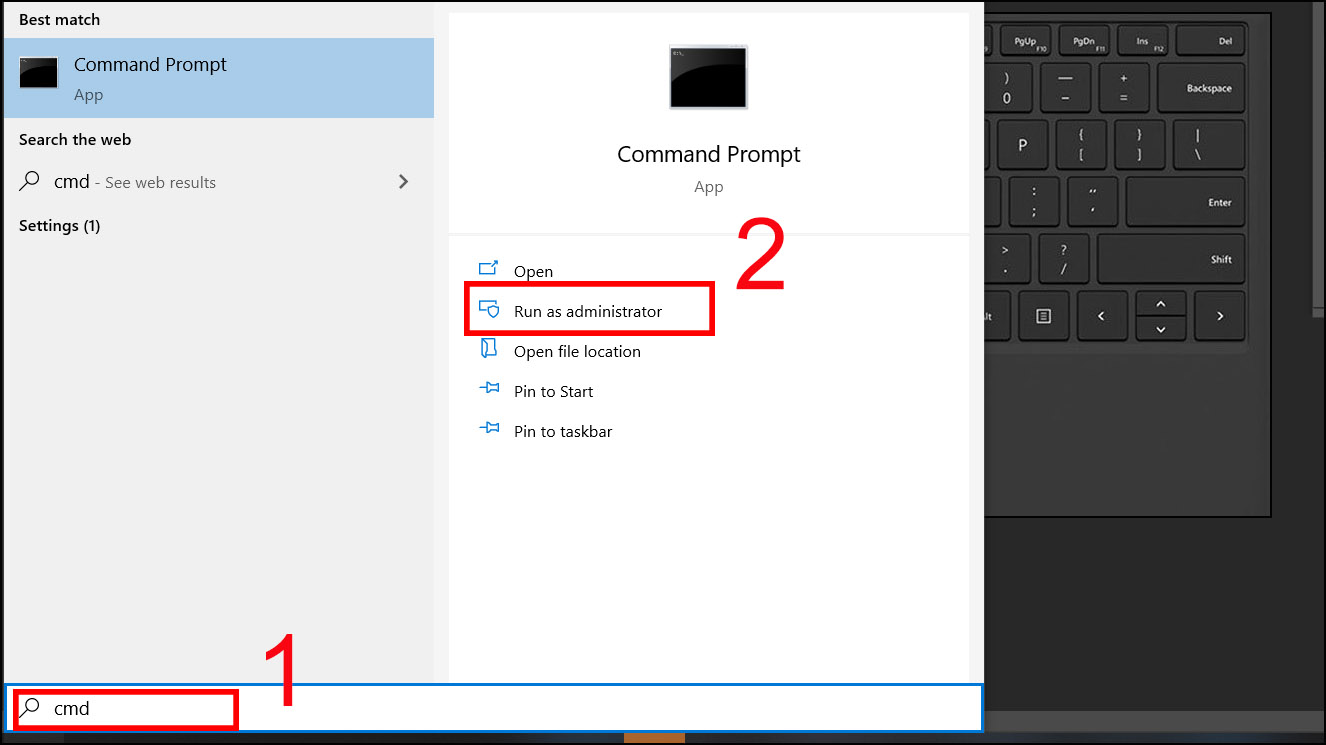Click the menu key icon on keyboard image

[1043, 316]
